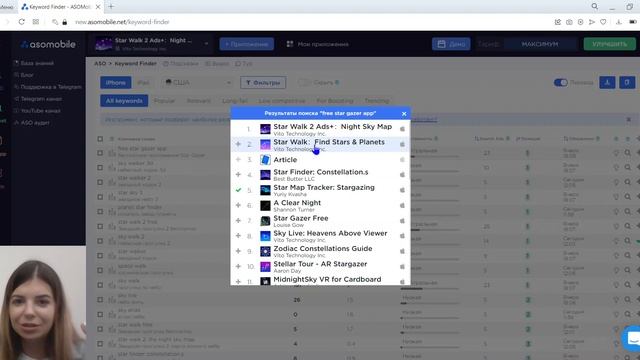
Task: Click the browser bookmark heart icon
Action: pyautogui.click(x=603, y=22)
